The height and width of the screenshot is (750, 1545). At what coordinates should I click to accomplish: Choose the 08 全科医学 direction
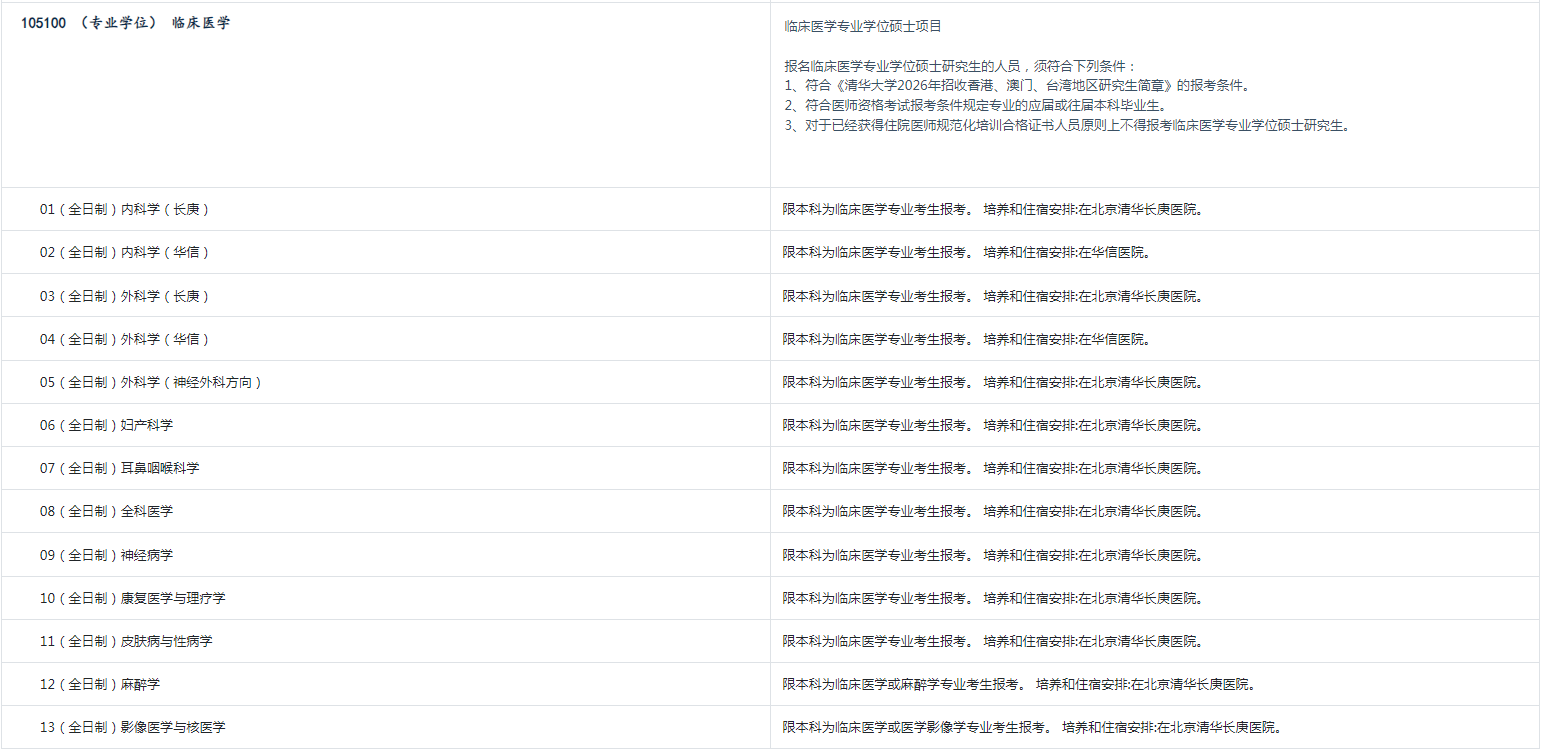(106, 511)
